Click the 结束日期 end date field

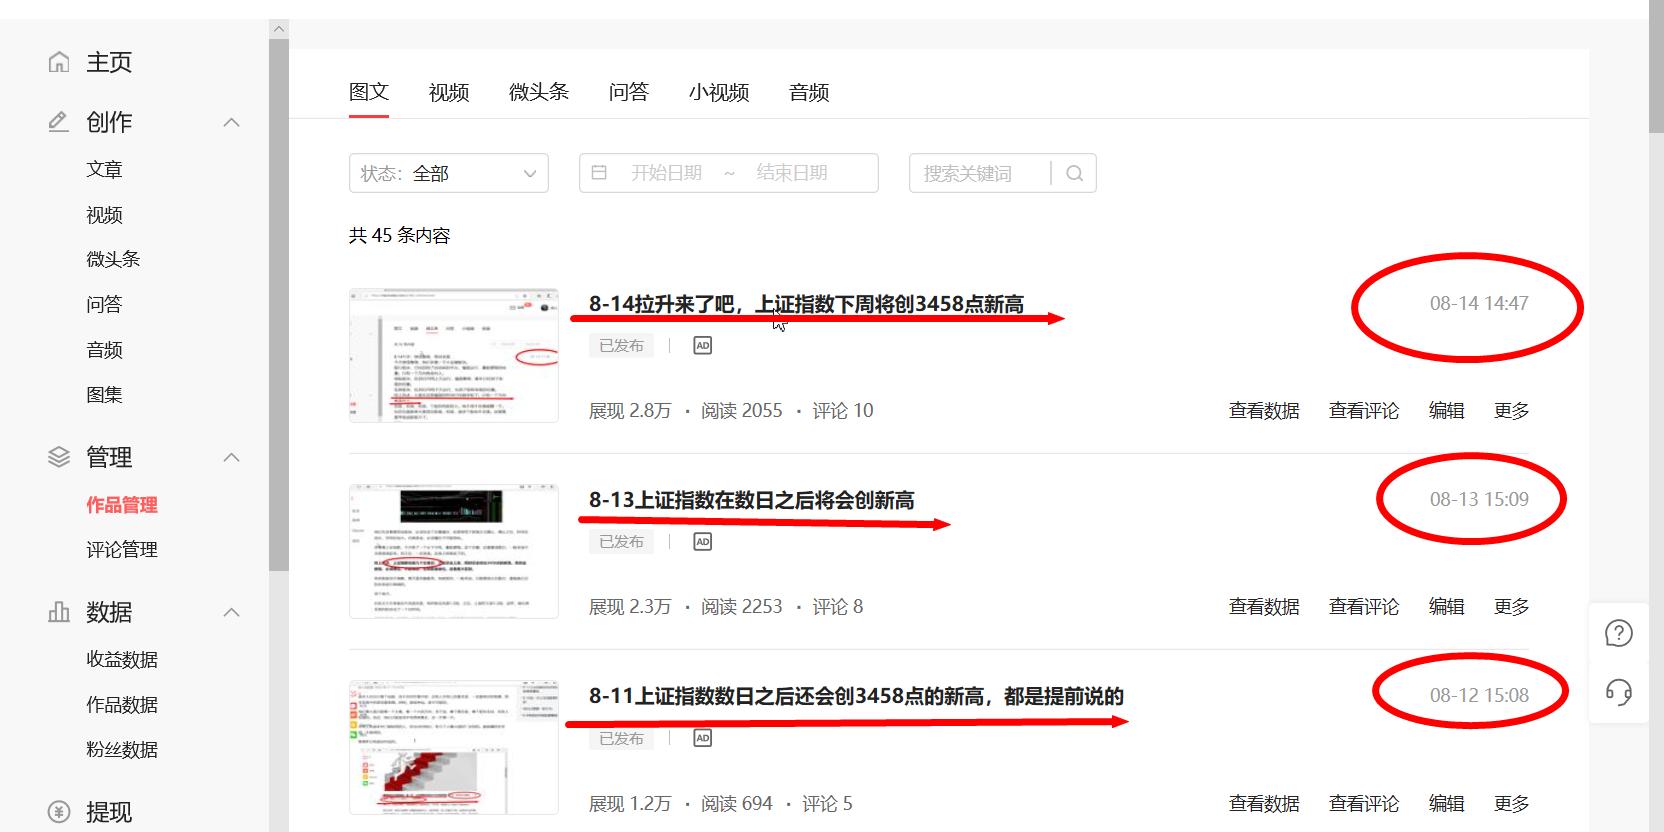point(792,173)
